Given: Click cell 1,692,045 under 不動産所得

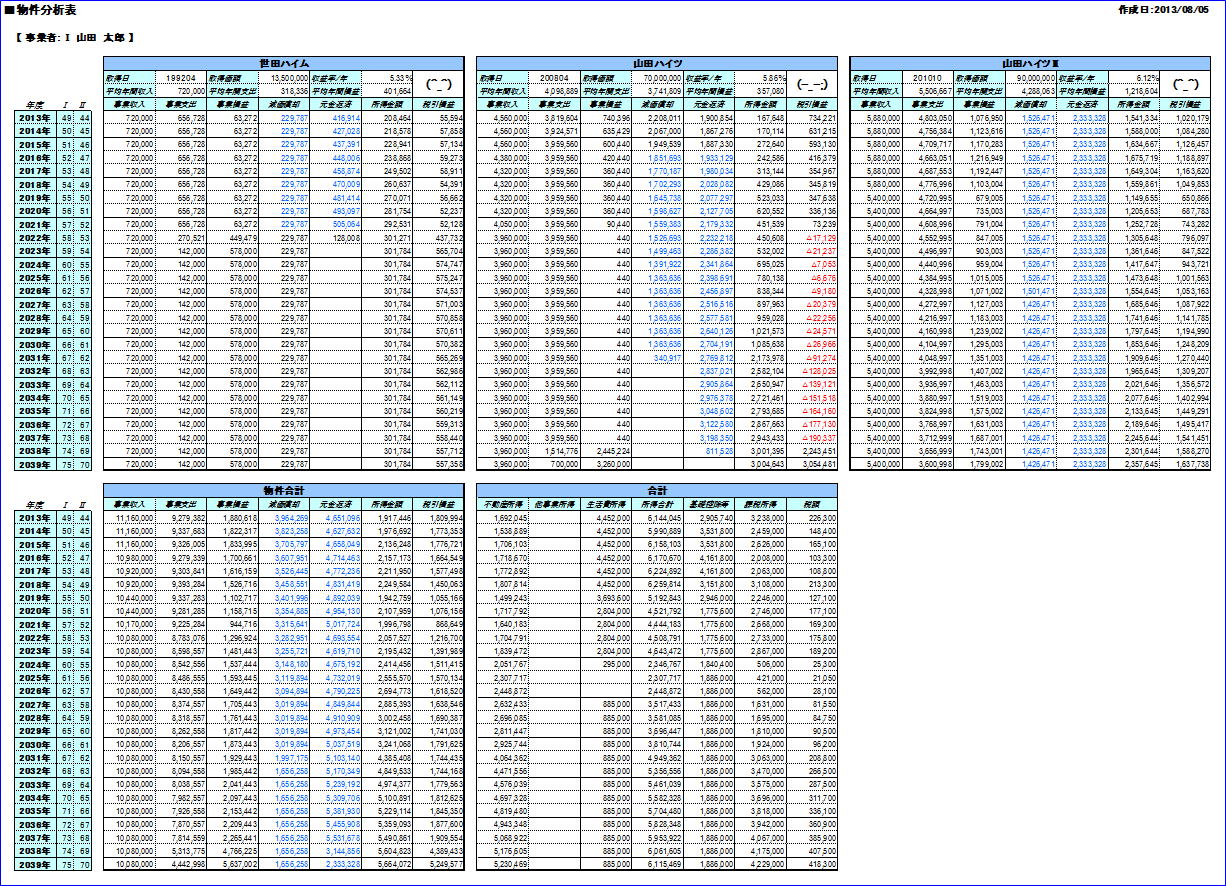Looking at the screenshot, I should 503,518.
